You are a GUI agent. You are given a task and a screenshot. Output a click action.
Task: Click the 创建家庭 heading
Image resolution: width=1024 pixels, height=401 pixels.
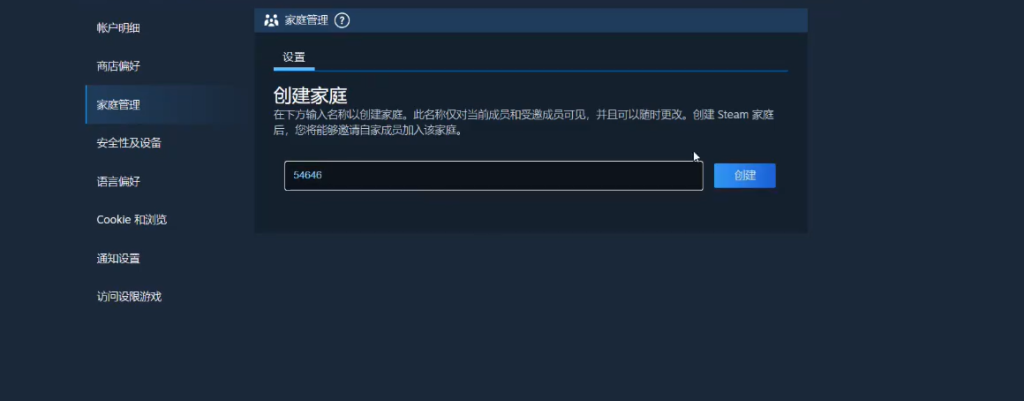click(310, 96)
